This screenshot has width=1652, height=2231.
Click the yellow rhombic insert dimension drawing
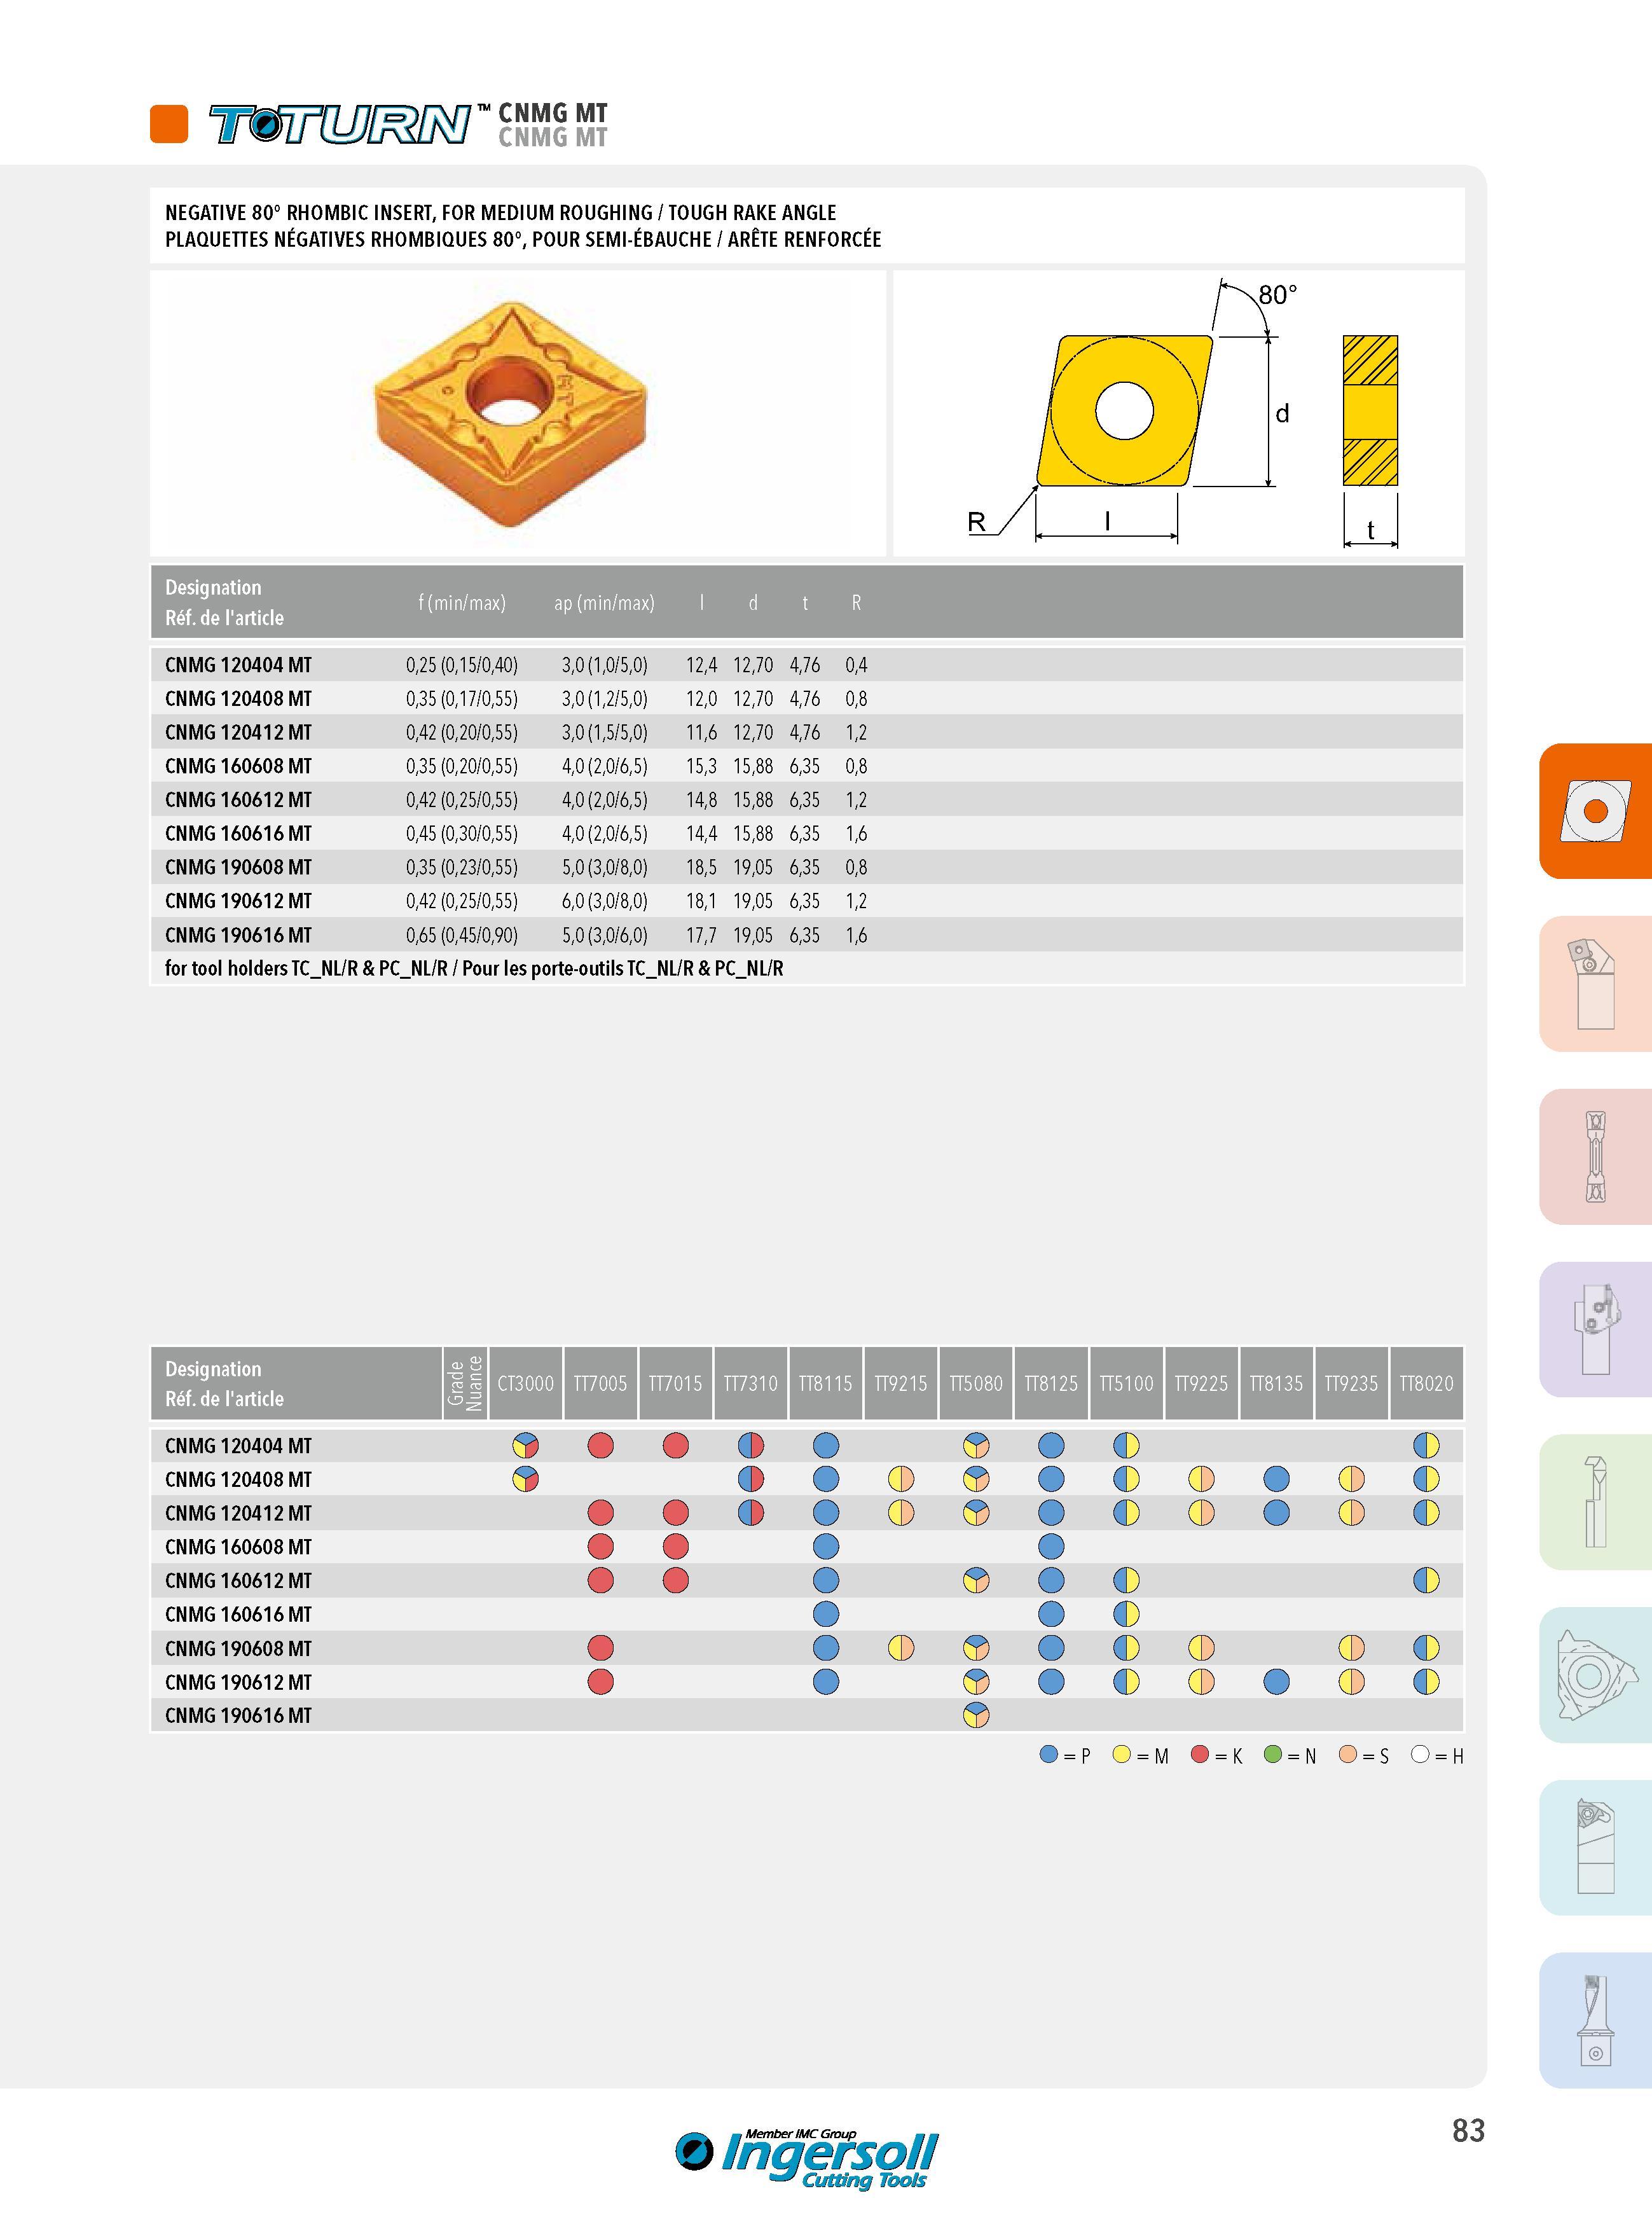(1124, 411)
